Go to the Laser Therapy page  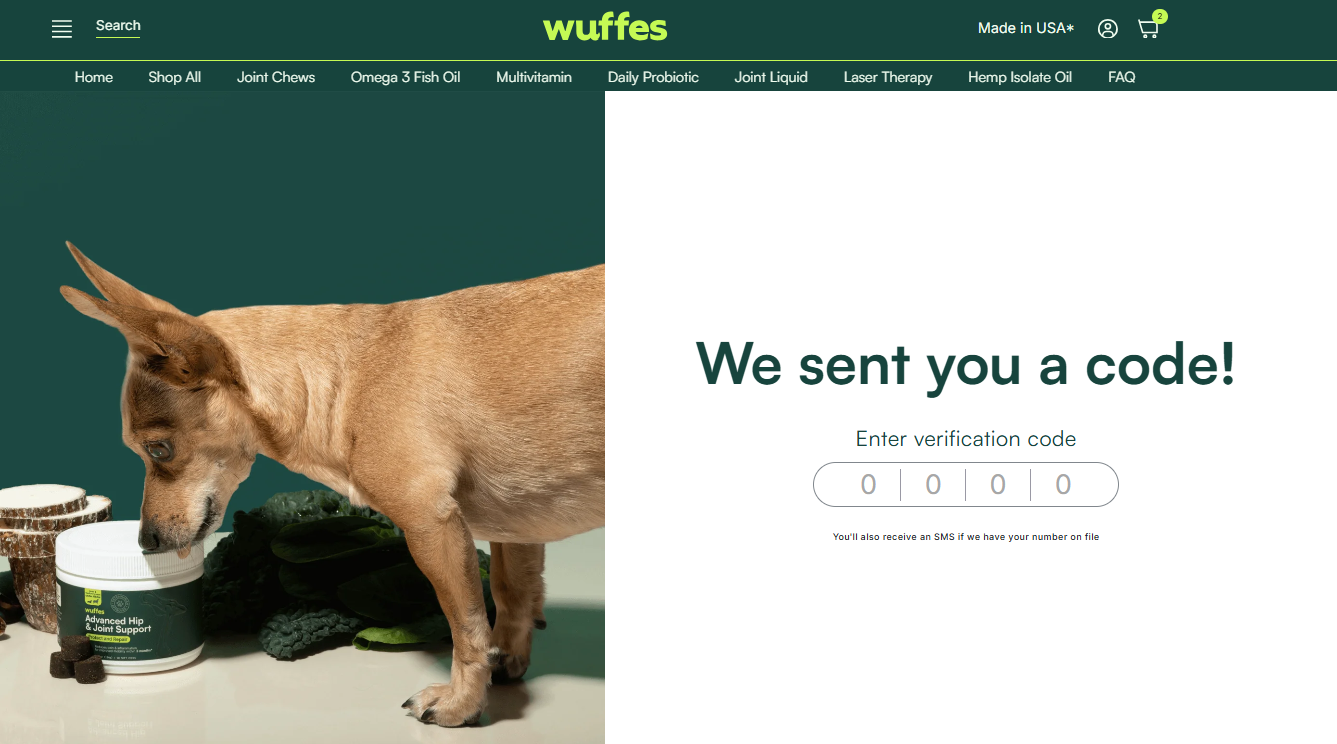888,77
